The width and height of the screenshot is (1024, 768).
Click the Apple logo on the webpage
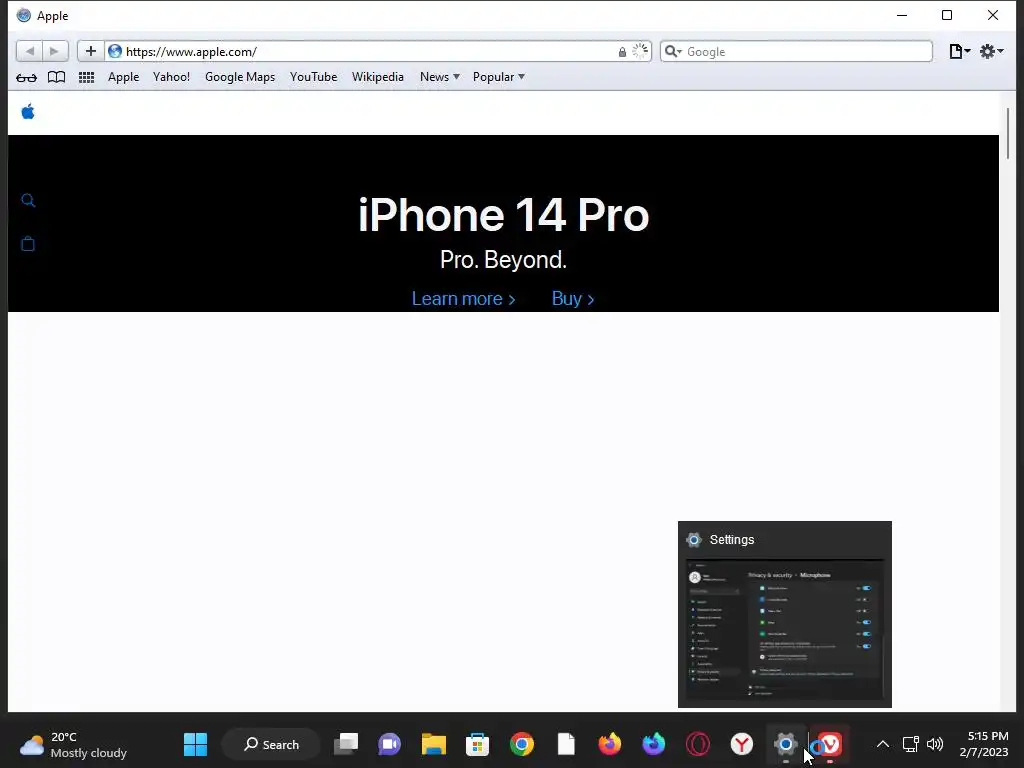coord(28,112)
